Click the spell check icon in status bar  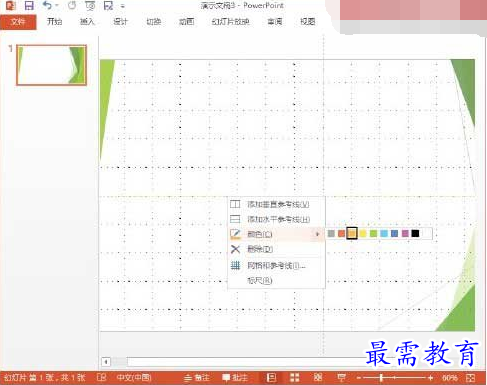pos(101,378)
